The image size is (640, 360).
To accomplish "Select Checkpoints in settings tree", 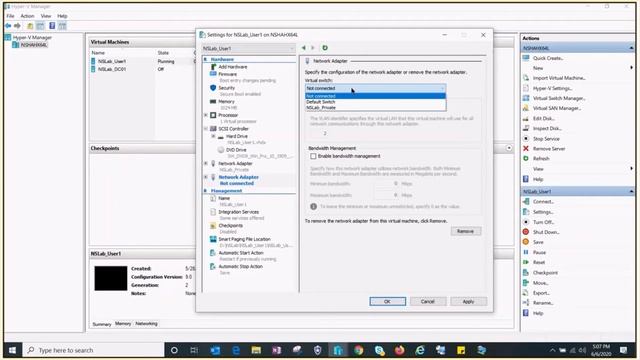I will [230, 225].
